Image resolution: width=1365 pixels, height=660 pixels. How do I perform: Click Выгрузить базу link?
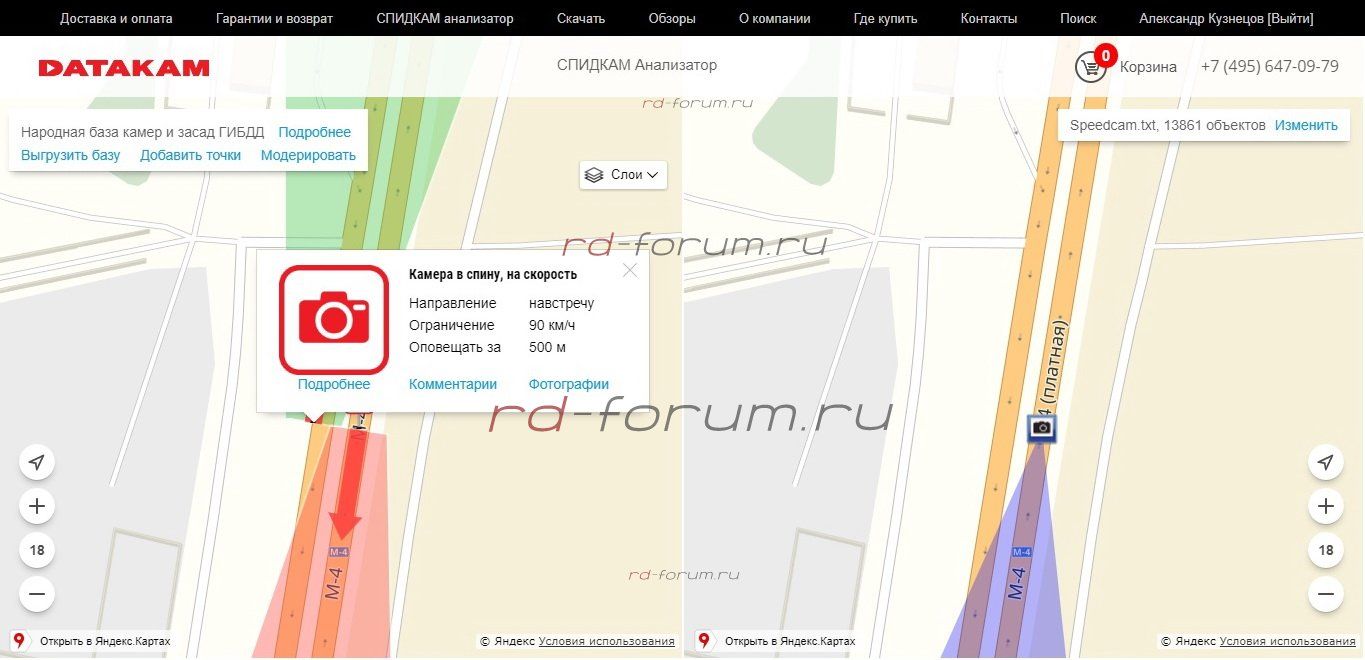[71, 155]
